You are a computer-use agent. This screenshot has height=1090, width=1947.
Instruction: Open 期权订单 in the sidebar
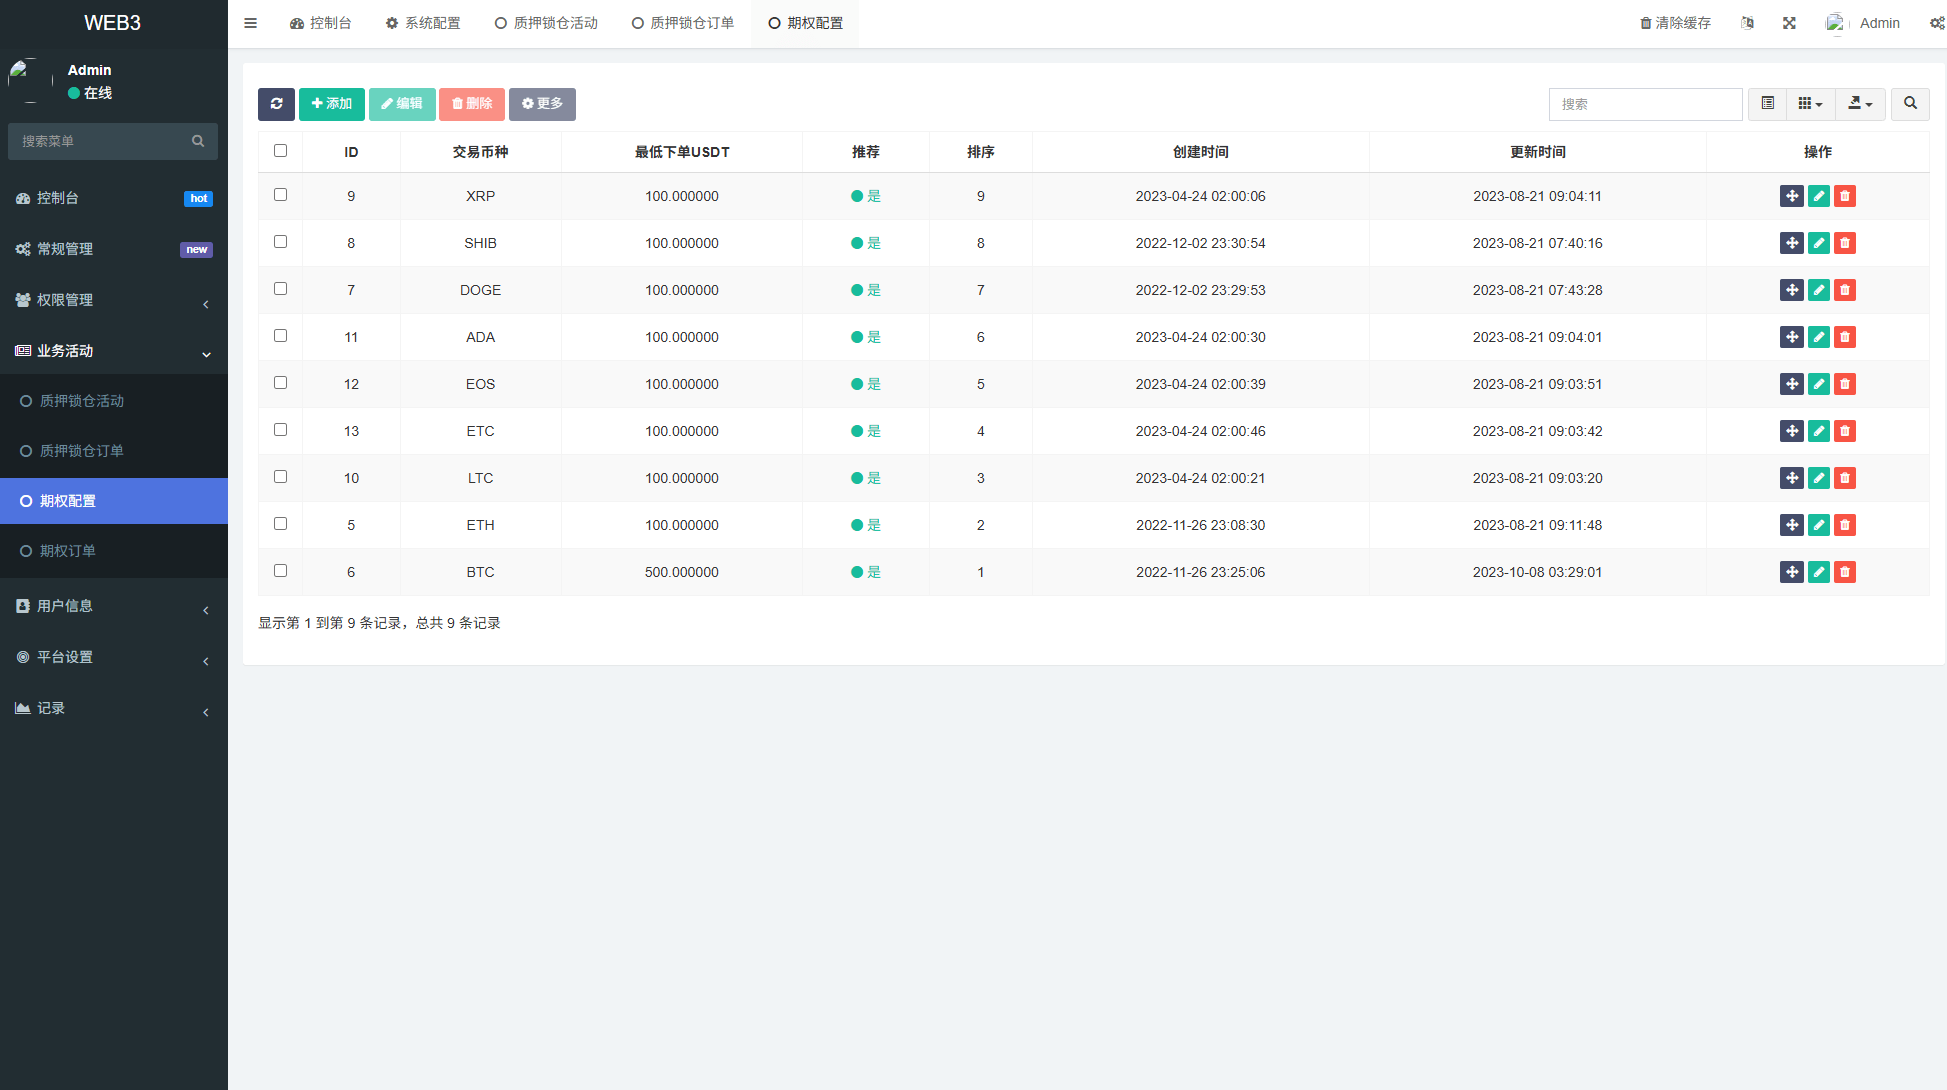tap(68, 551)
